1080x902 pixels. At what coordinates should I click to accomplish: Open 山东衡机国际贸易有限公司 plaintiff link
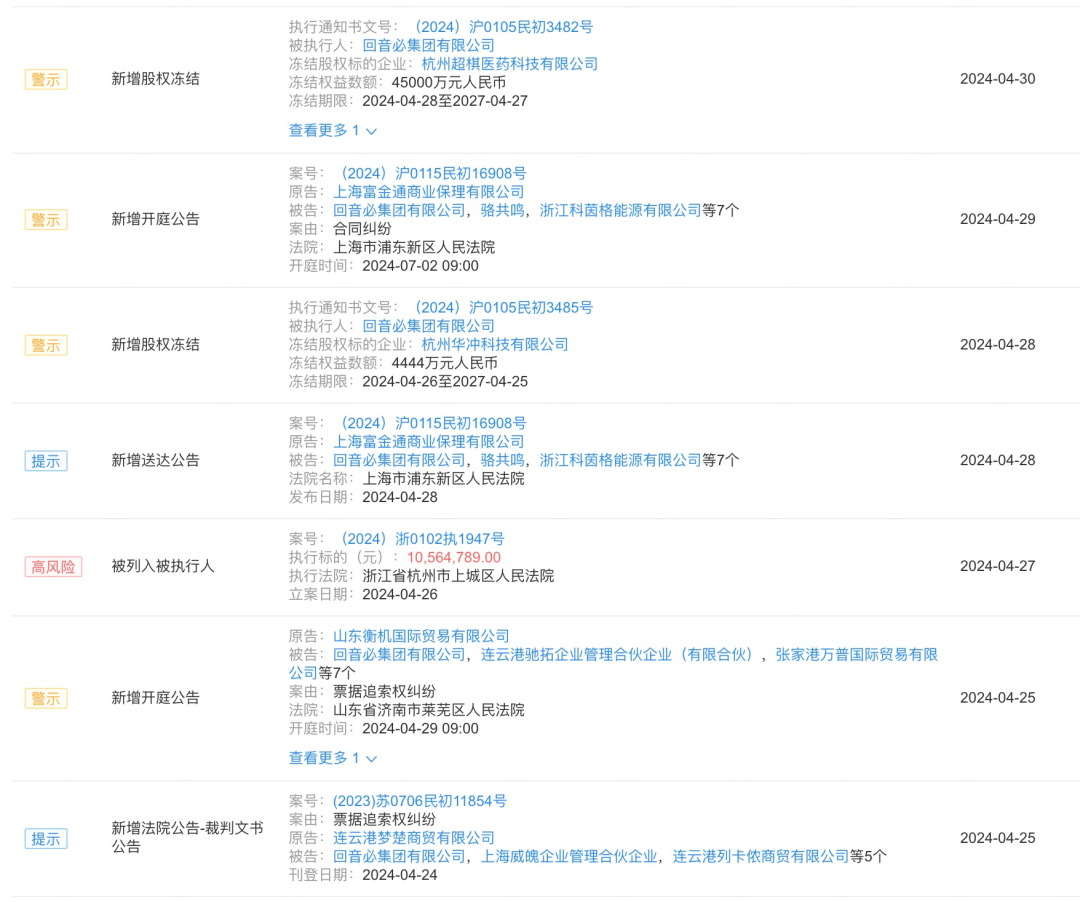421,636
